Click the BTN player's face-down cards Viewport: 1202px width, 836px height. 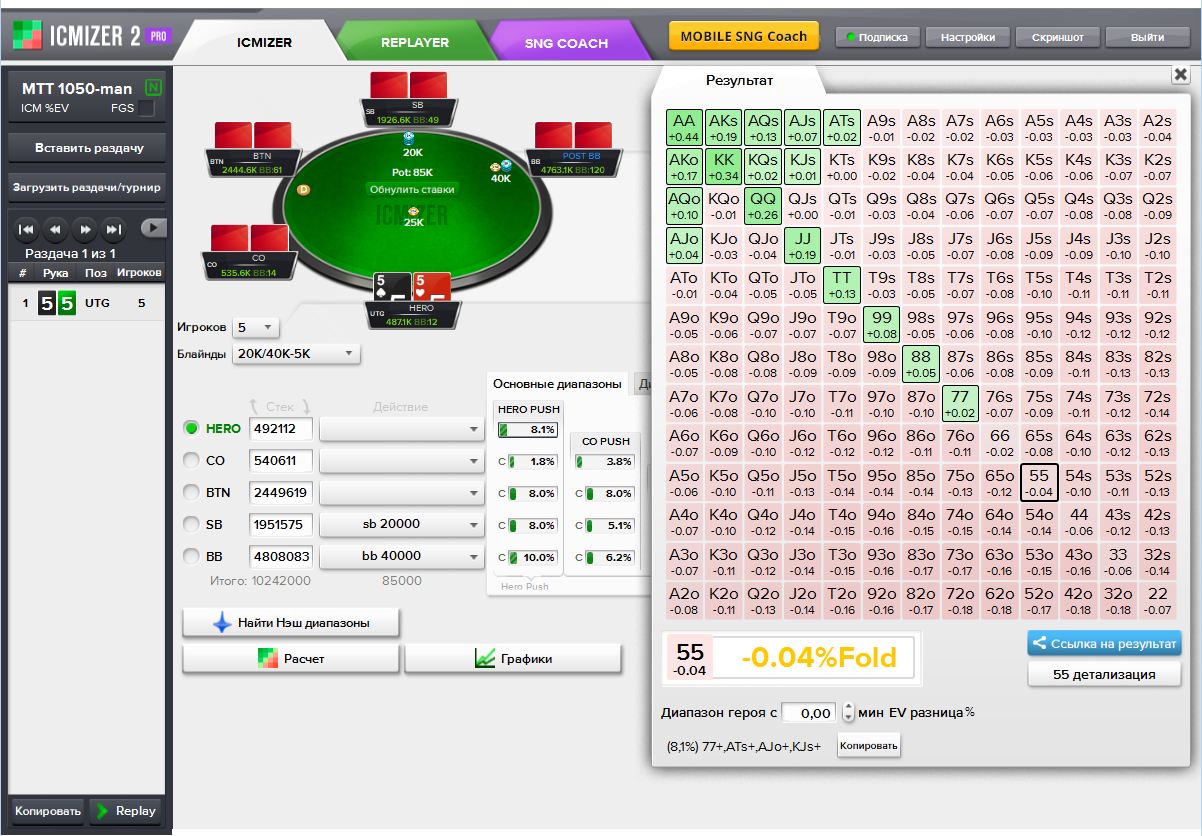point(253,136)
